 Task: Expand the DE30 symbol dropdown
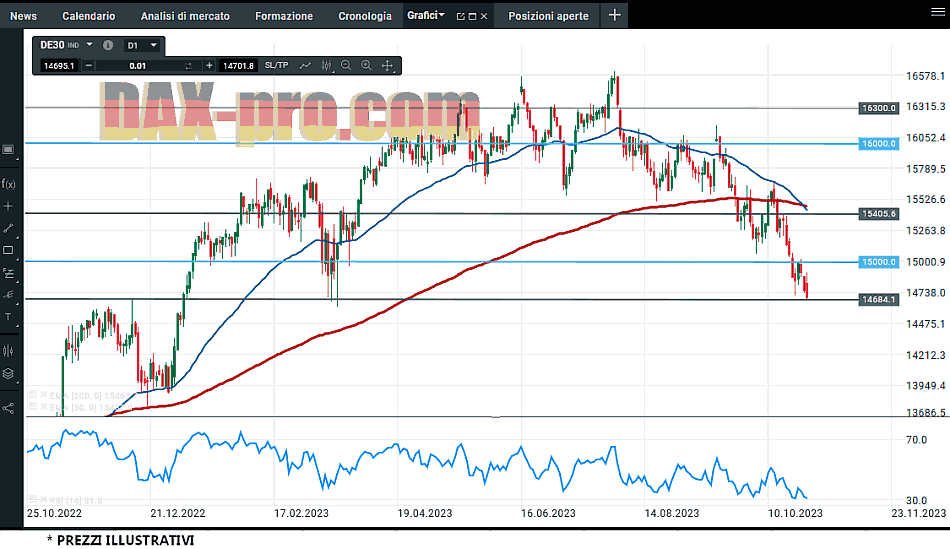(x=90, y=45)
